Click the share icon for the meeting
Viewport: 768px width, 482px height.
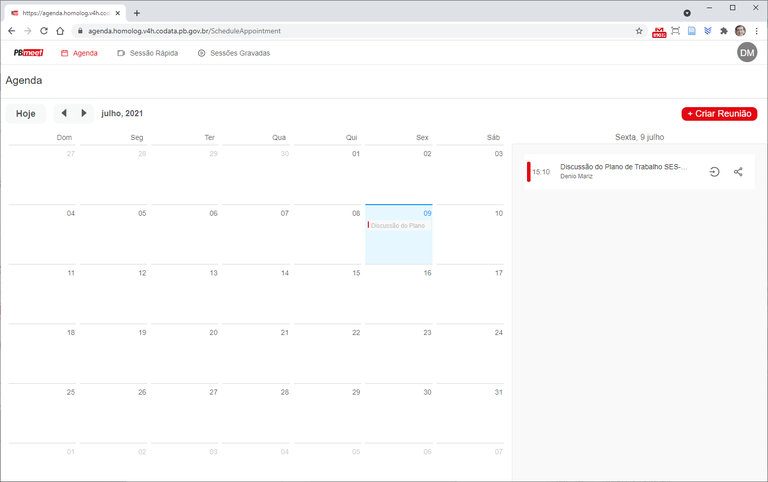(x=738, y=172)
